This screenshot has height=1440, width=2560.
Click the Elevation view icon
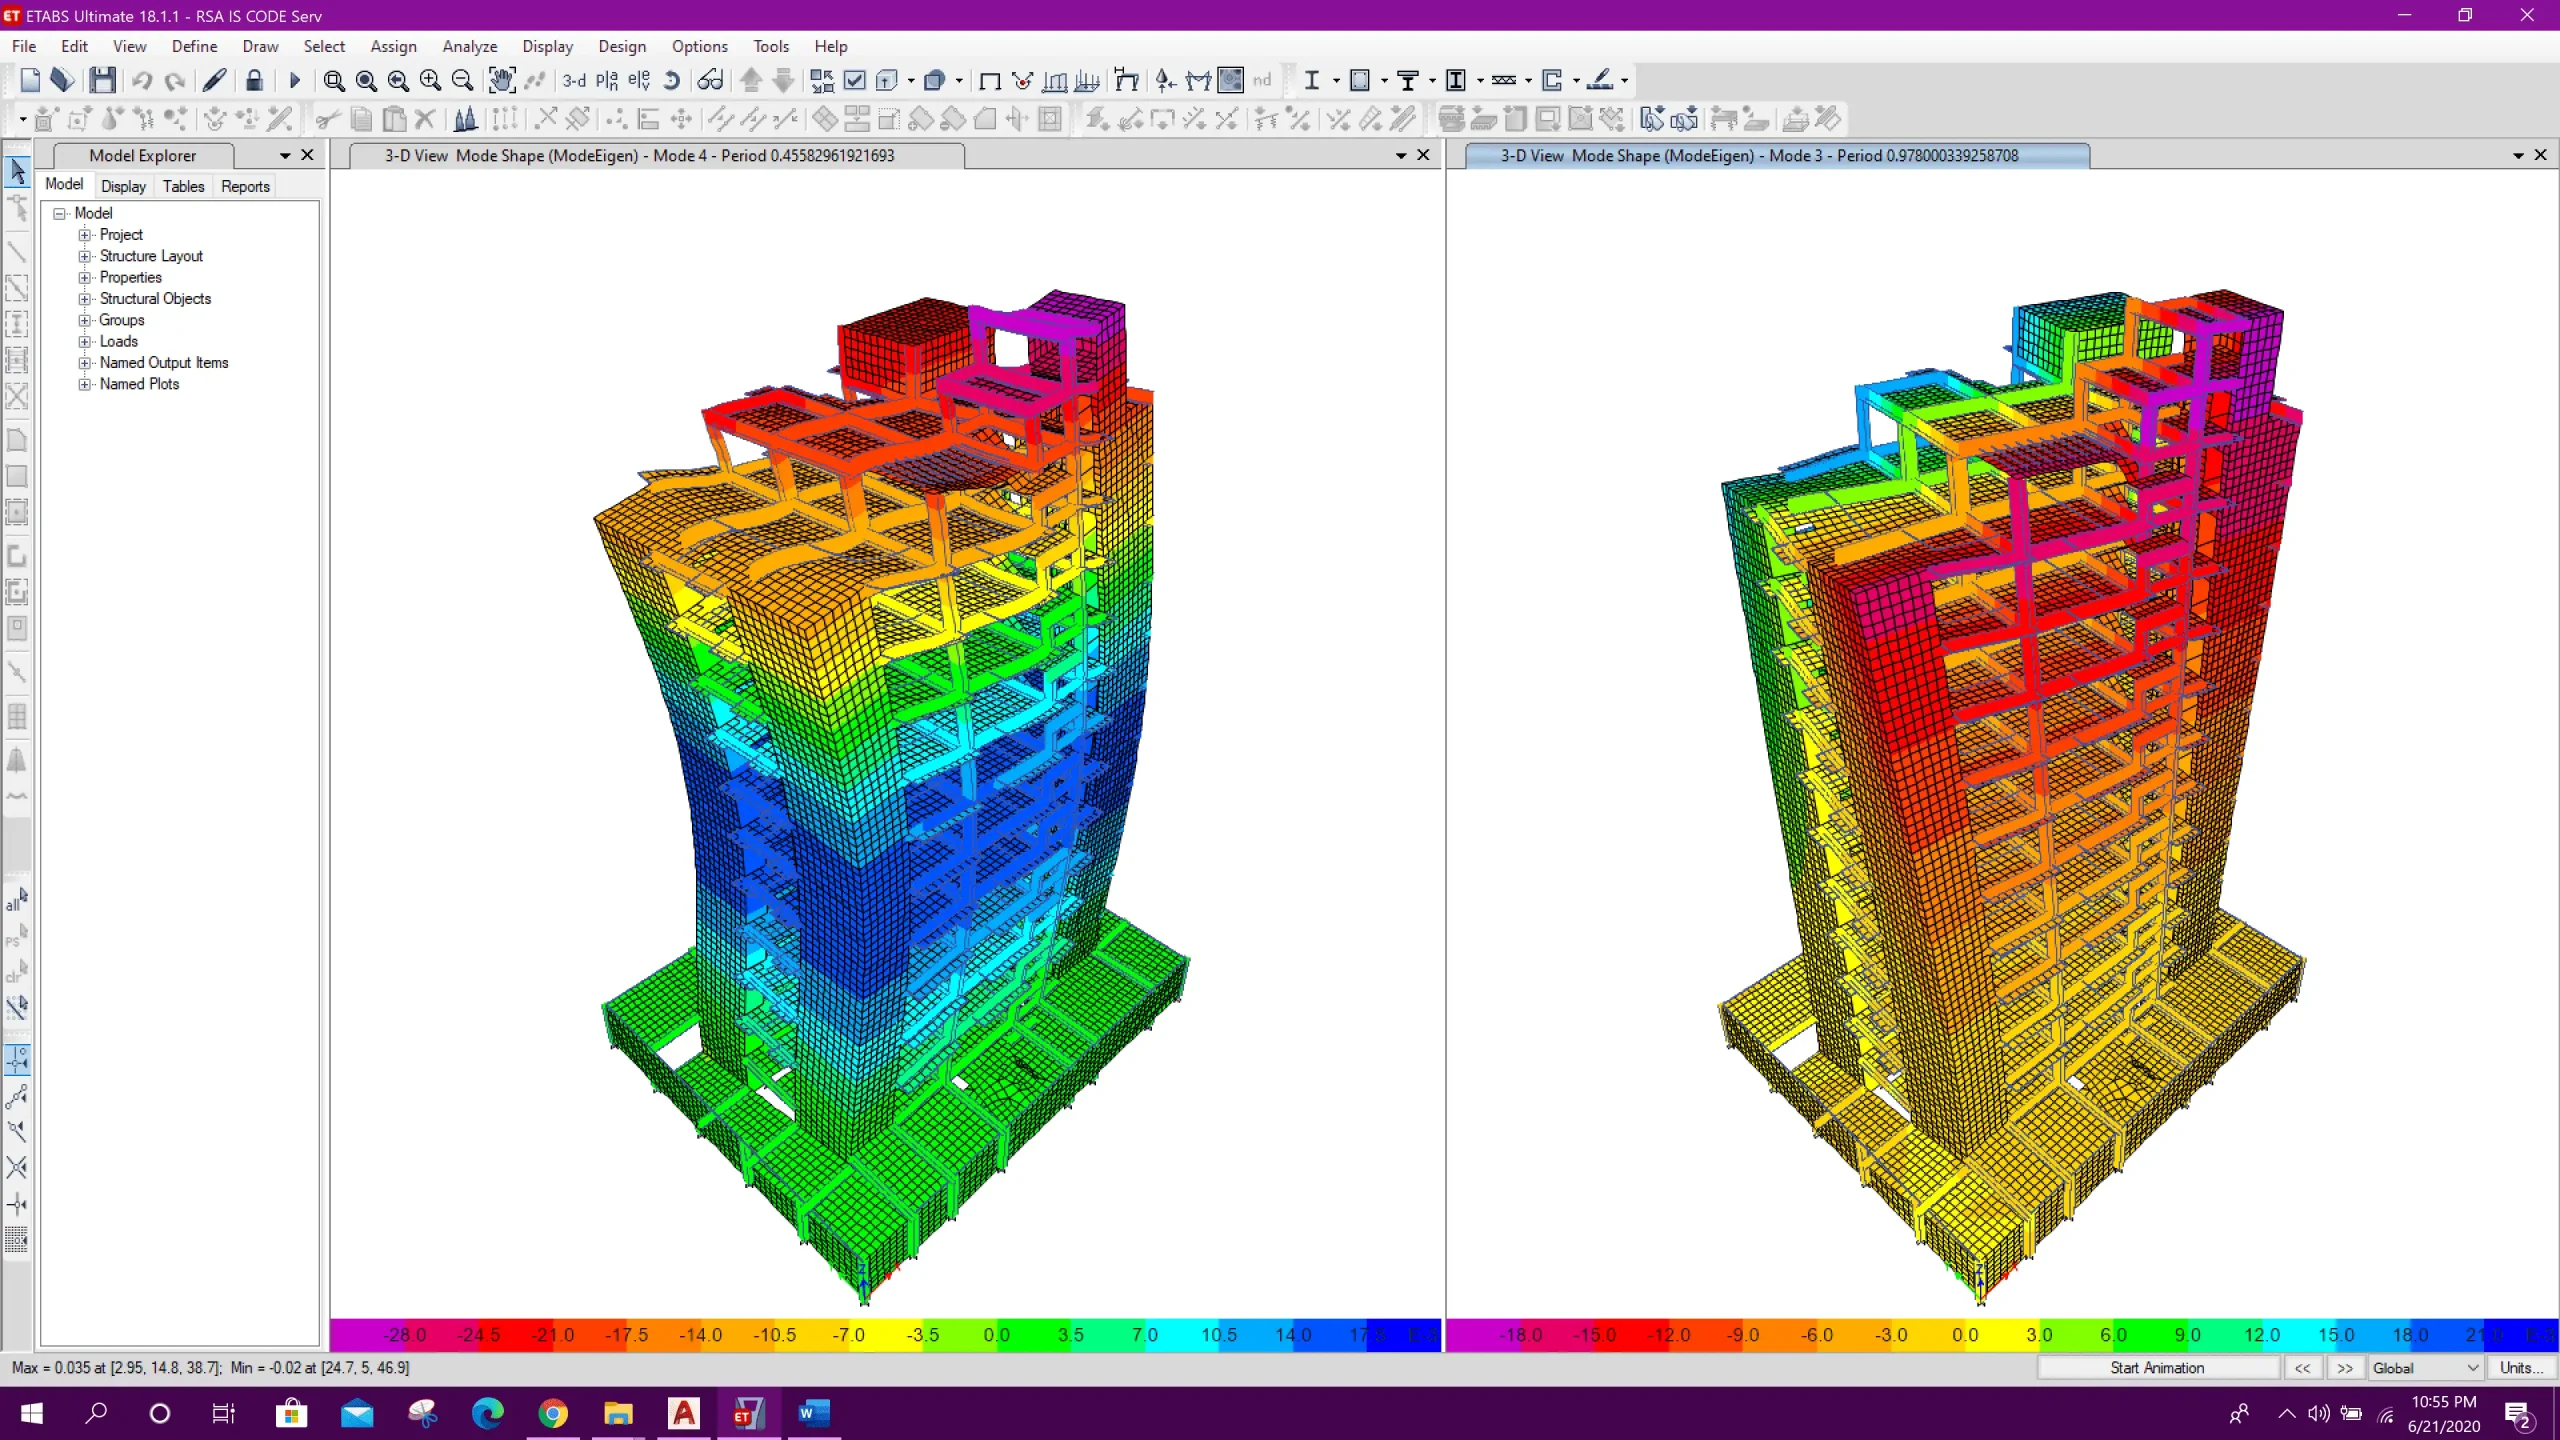tap(639, 80)
